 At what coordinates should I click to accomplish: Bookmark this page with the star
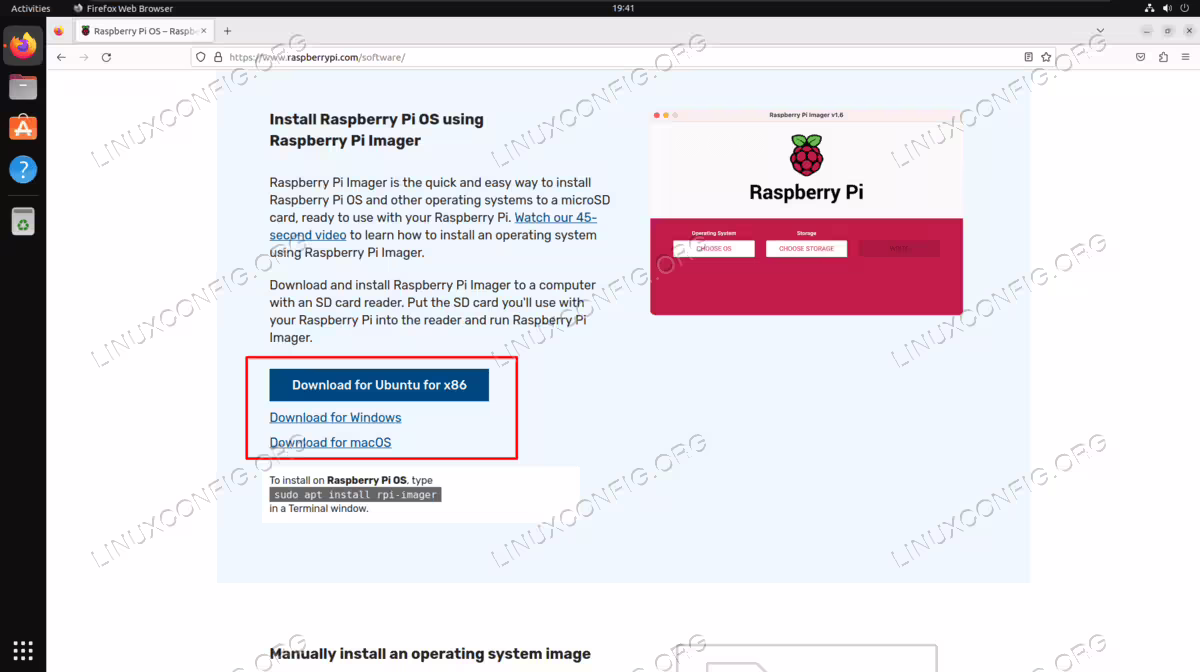[1046, 57]
